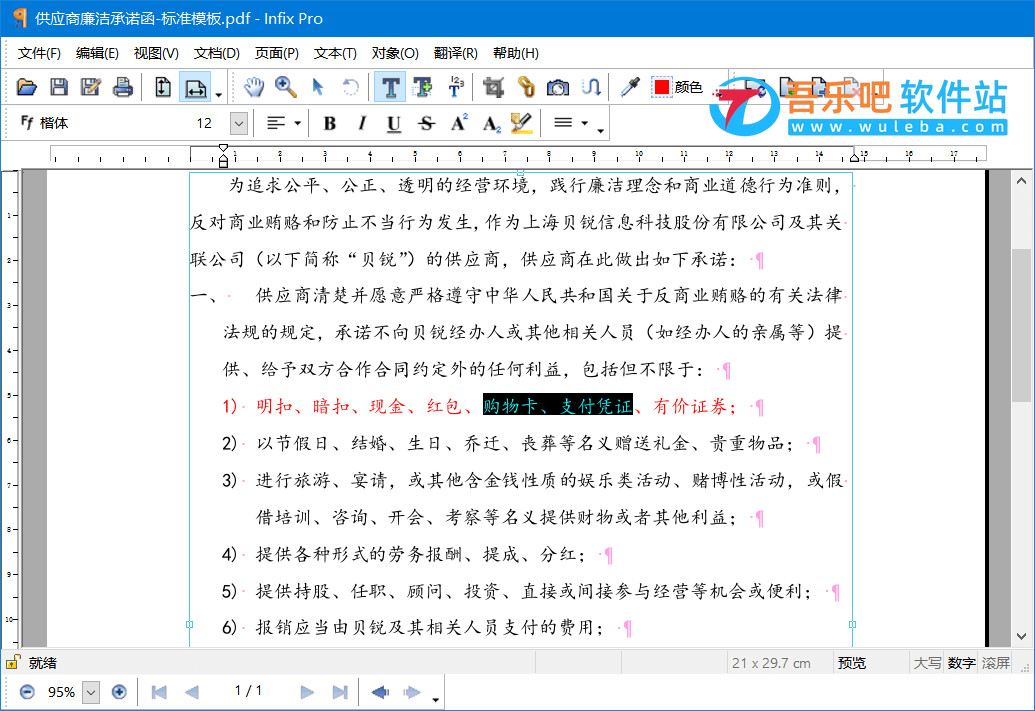Select the Add Text Box tool
The width and height of the screenshot is (1035, 711).
(x=422, y=87)
